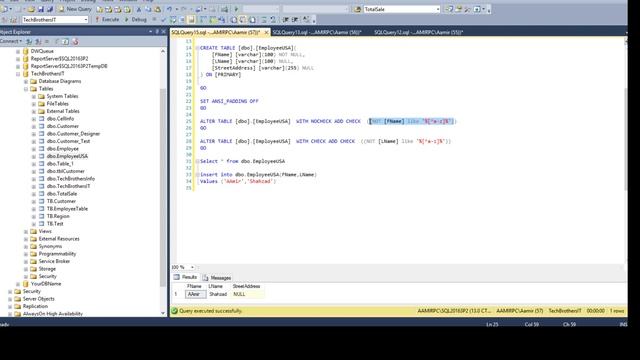Toggle Include Actual Execution Plan
Viewport: 640px width, 360px height.
[x=203, y=20]
